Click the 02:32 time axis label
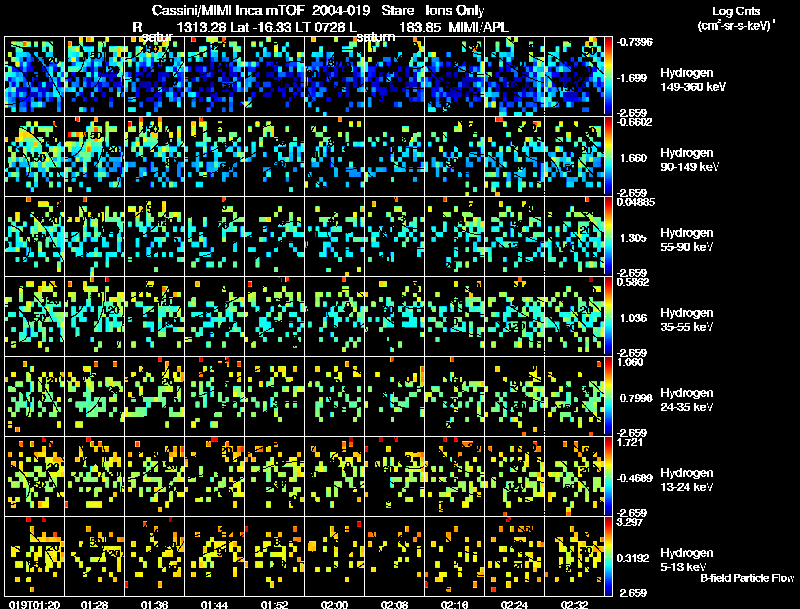The width and height of the screenshot is (800, 609). [574, 605]
